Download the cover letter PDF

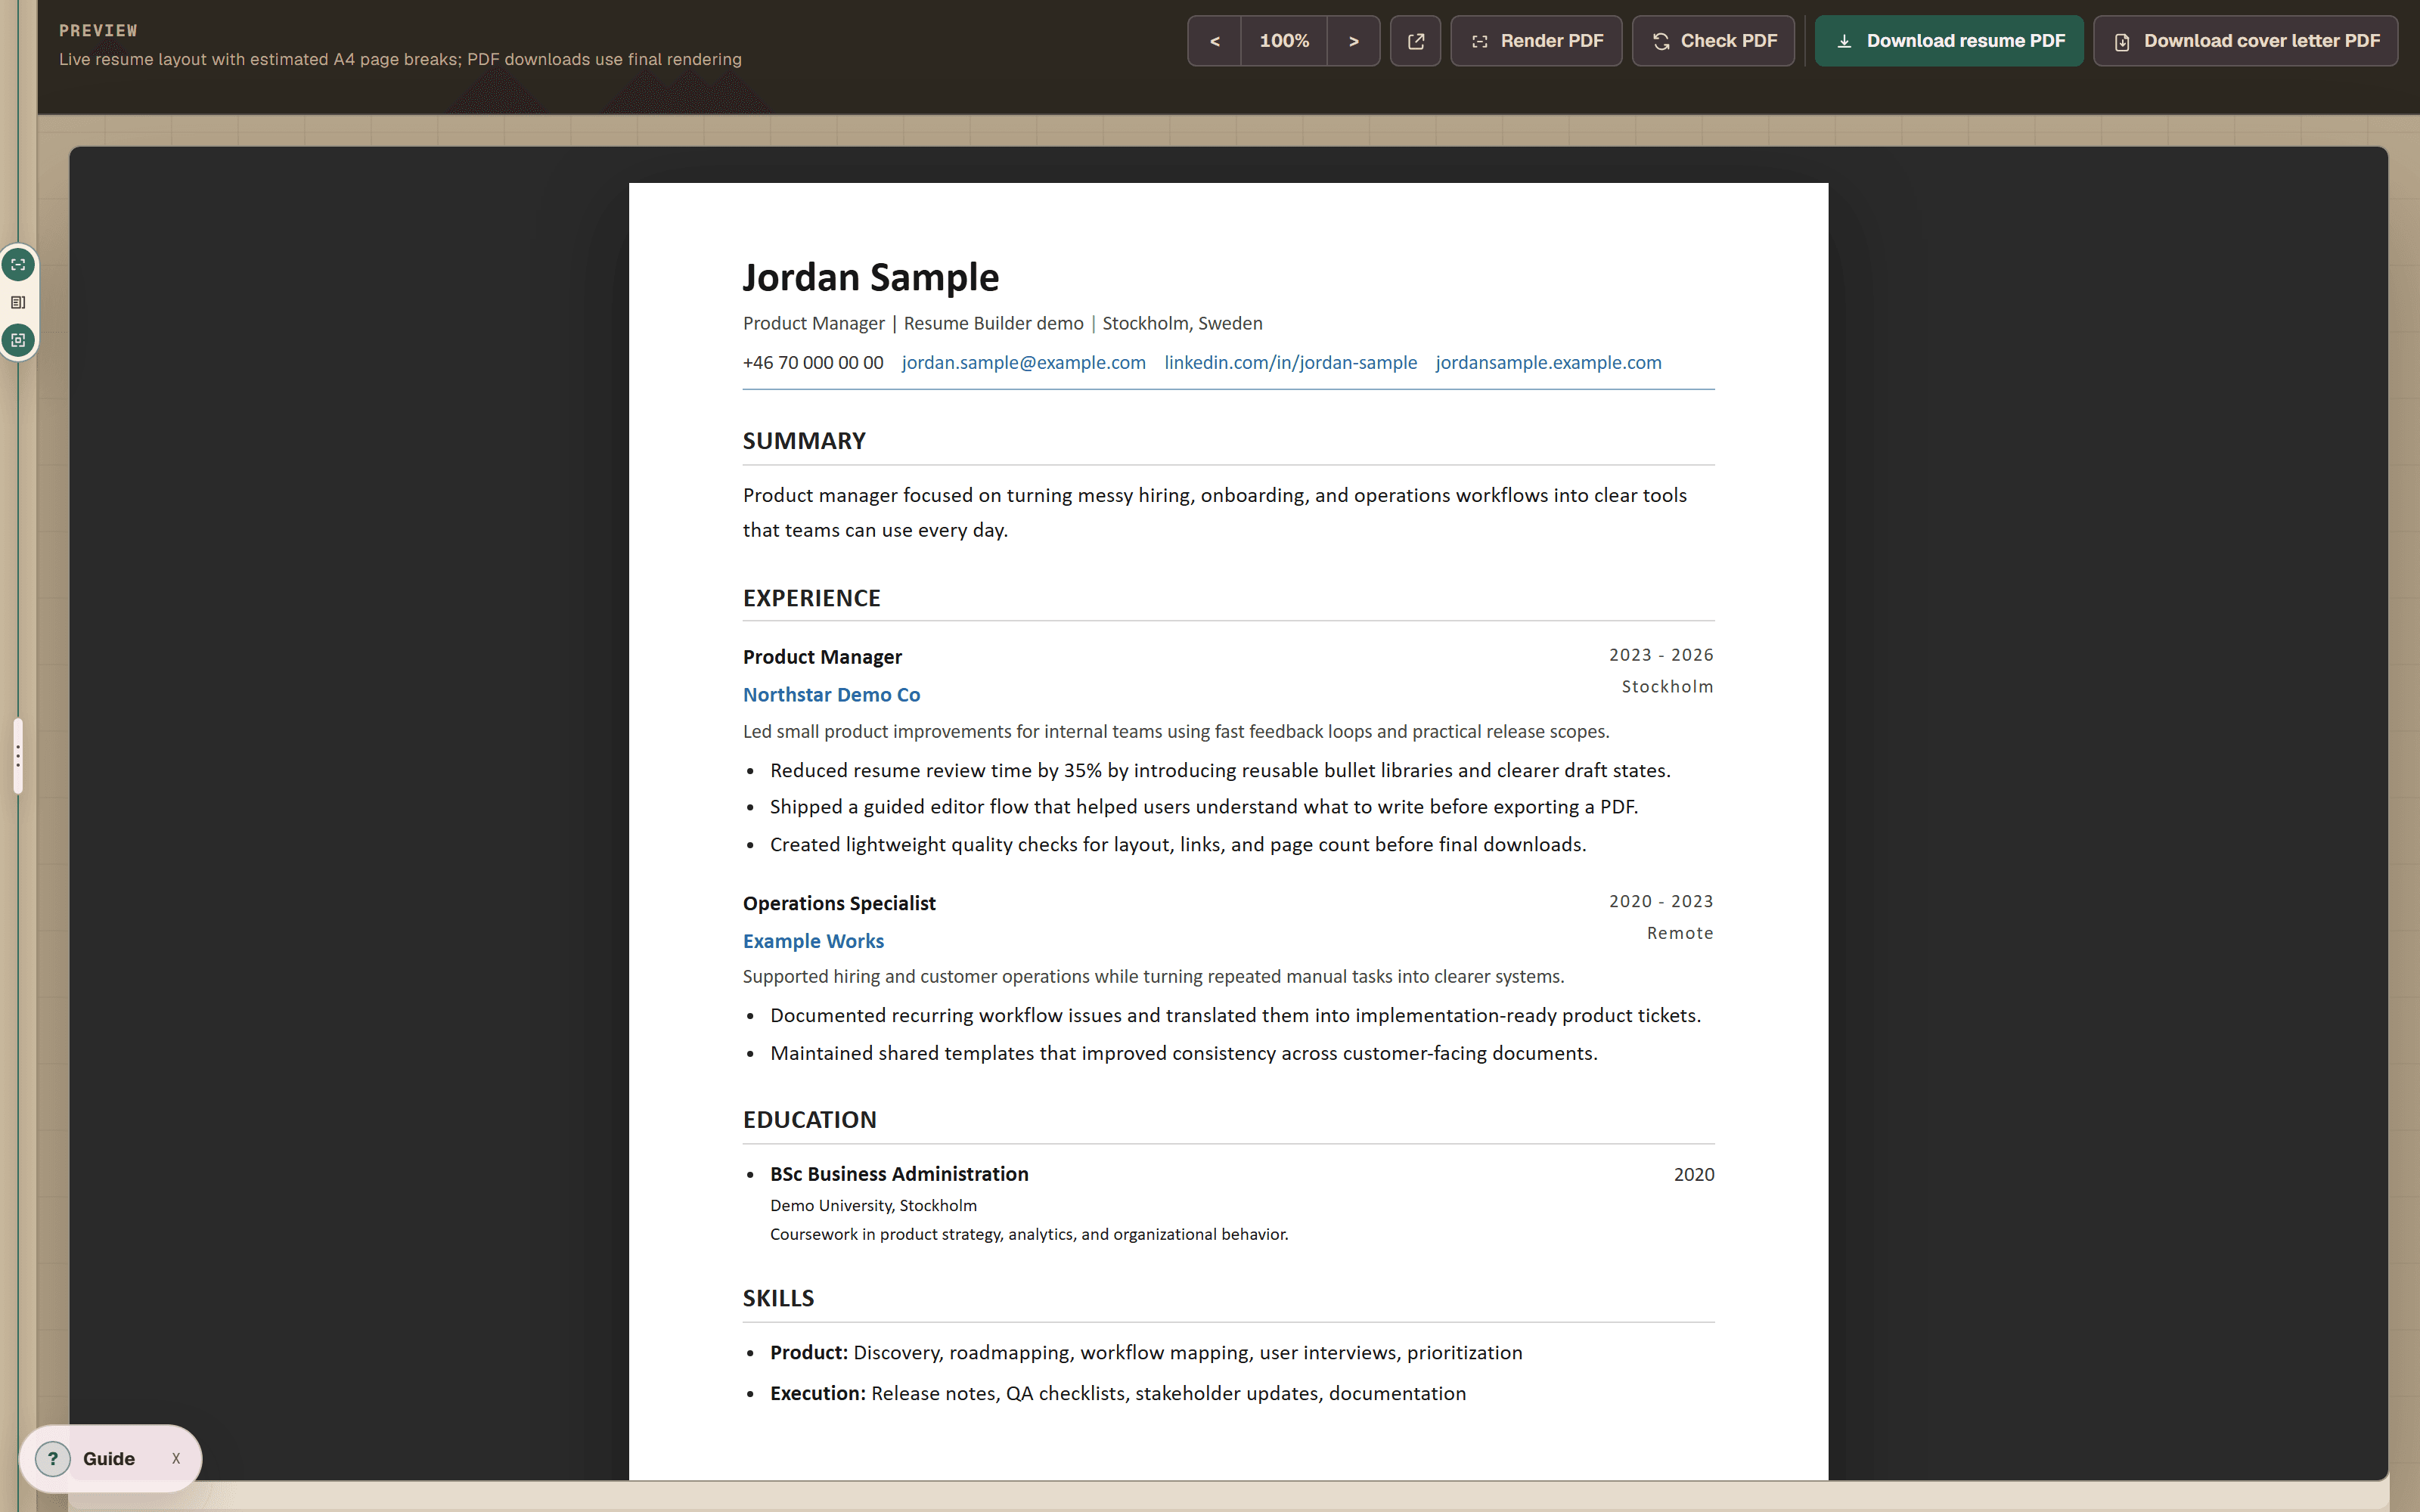pos(2246,41)
